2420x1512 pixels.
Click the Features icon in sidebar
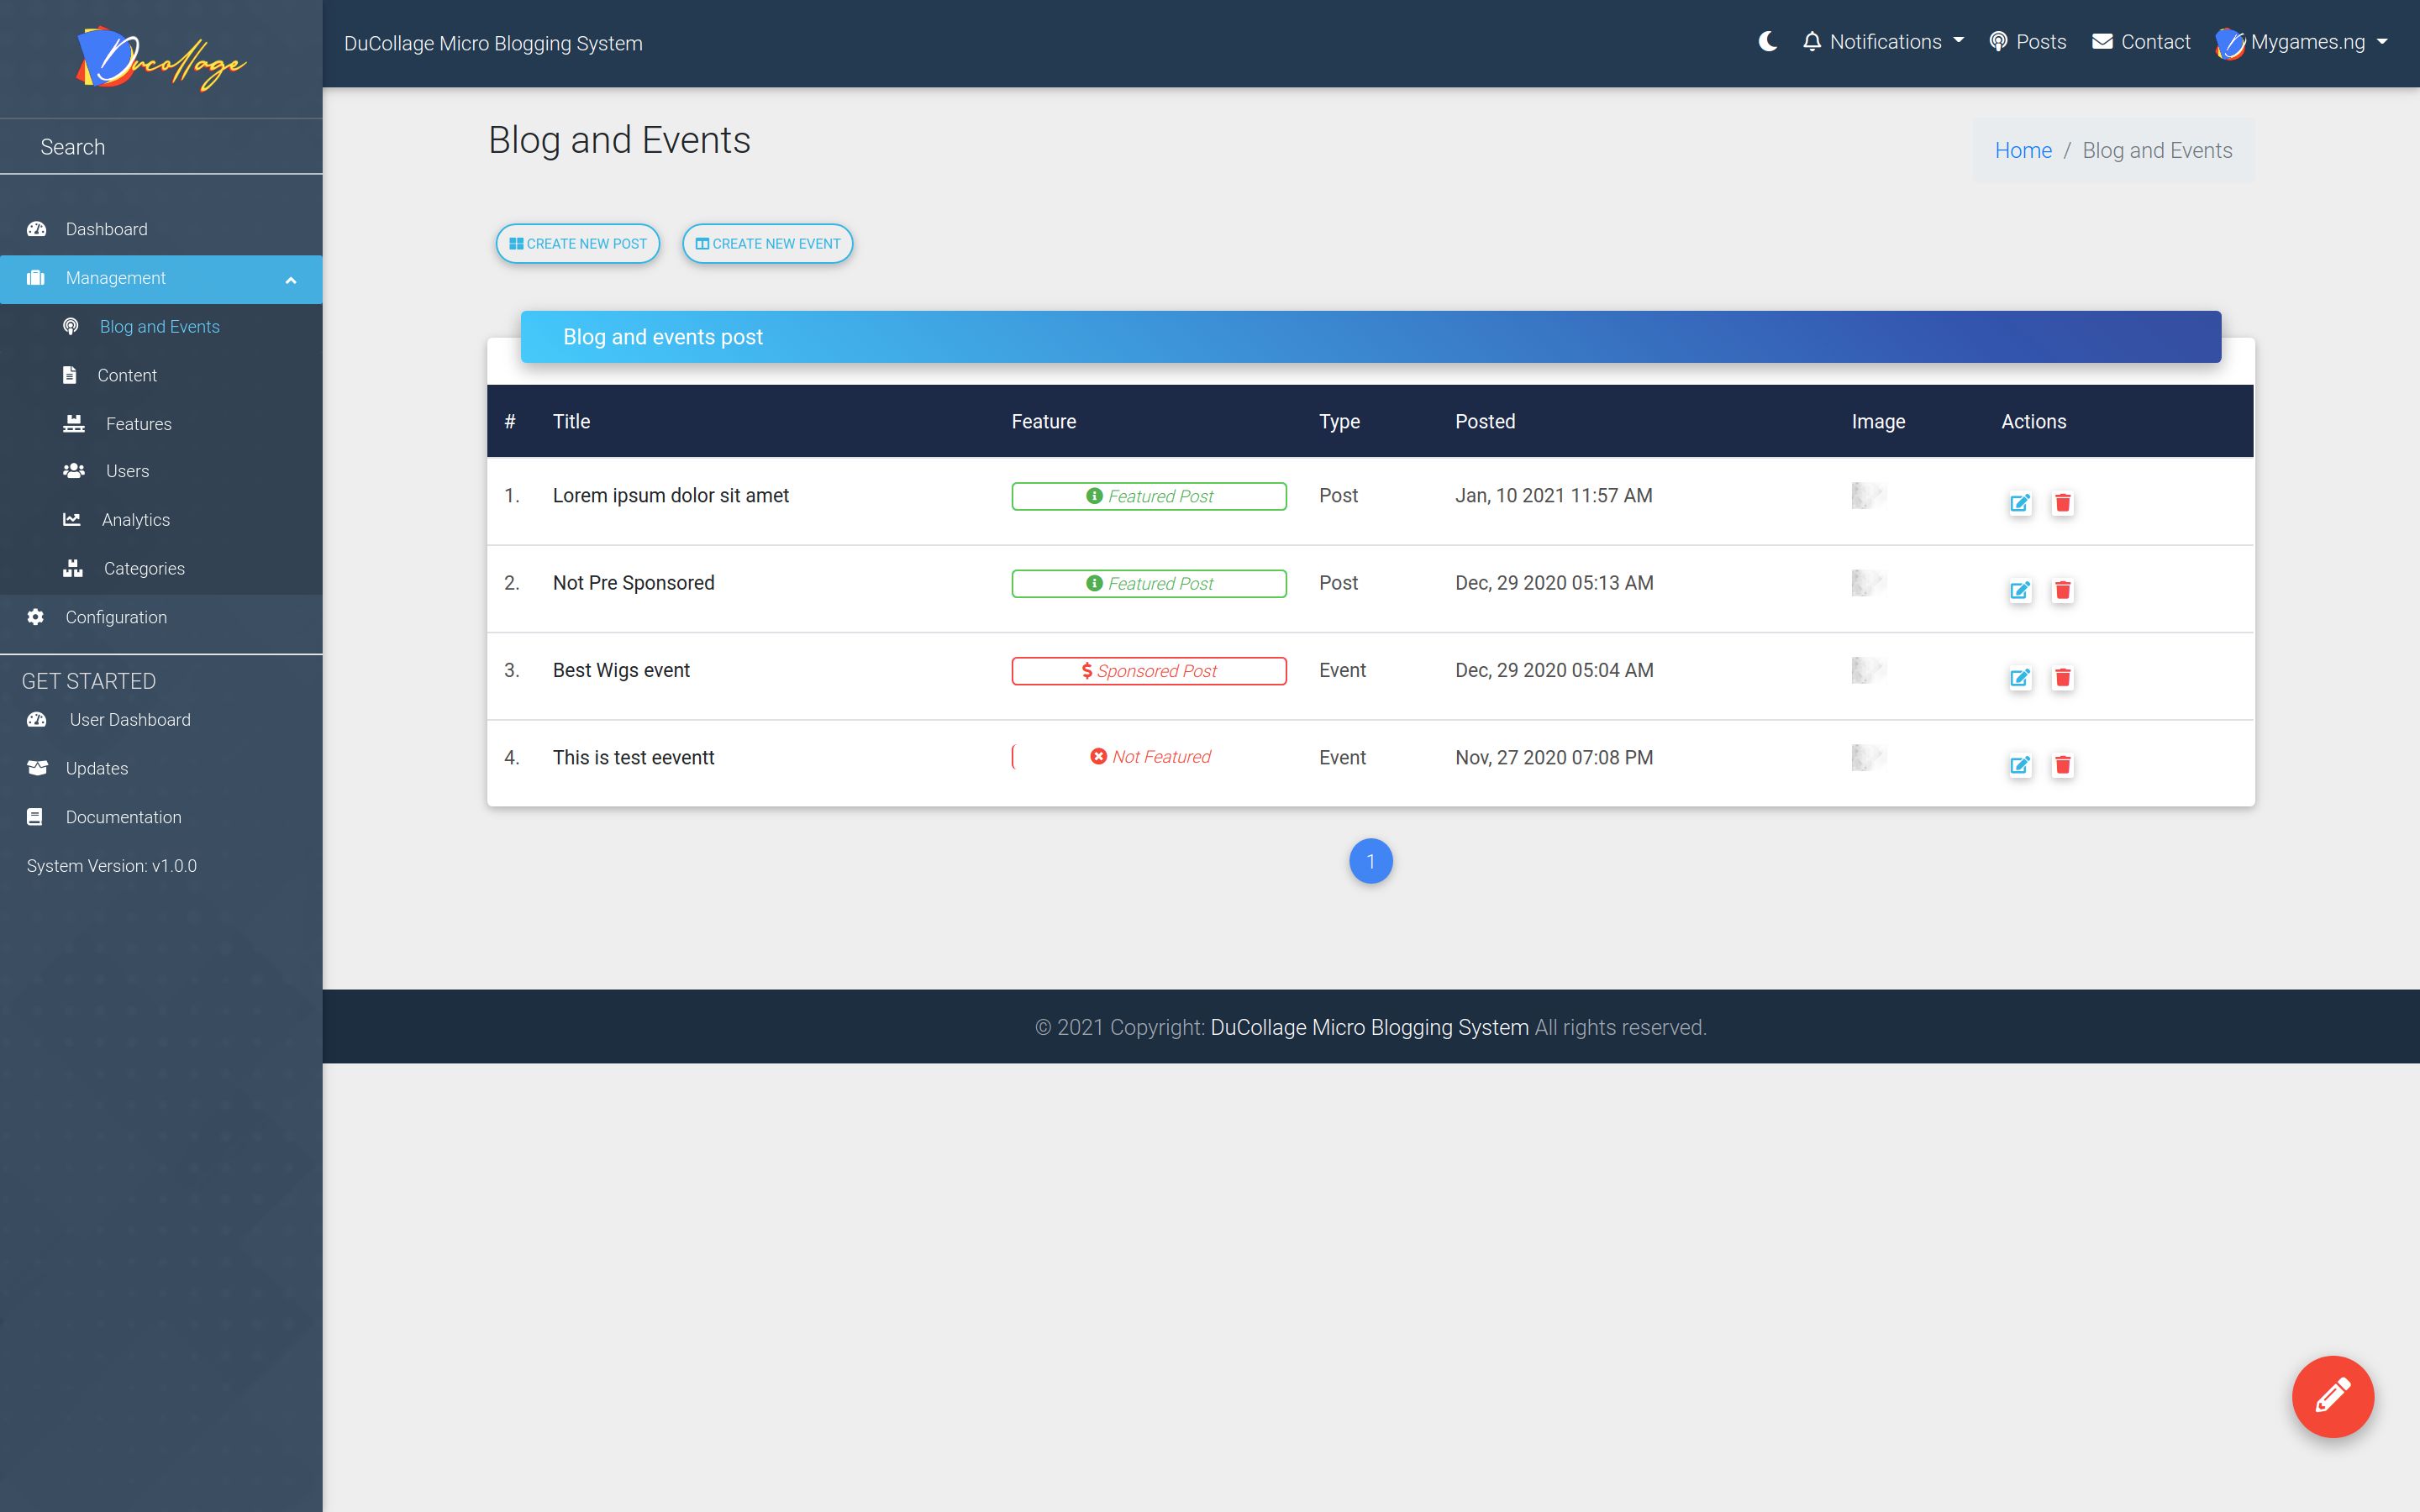tap(74, 424)
